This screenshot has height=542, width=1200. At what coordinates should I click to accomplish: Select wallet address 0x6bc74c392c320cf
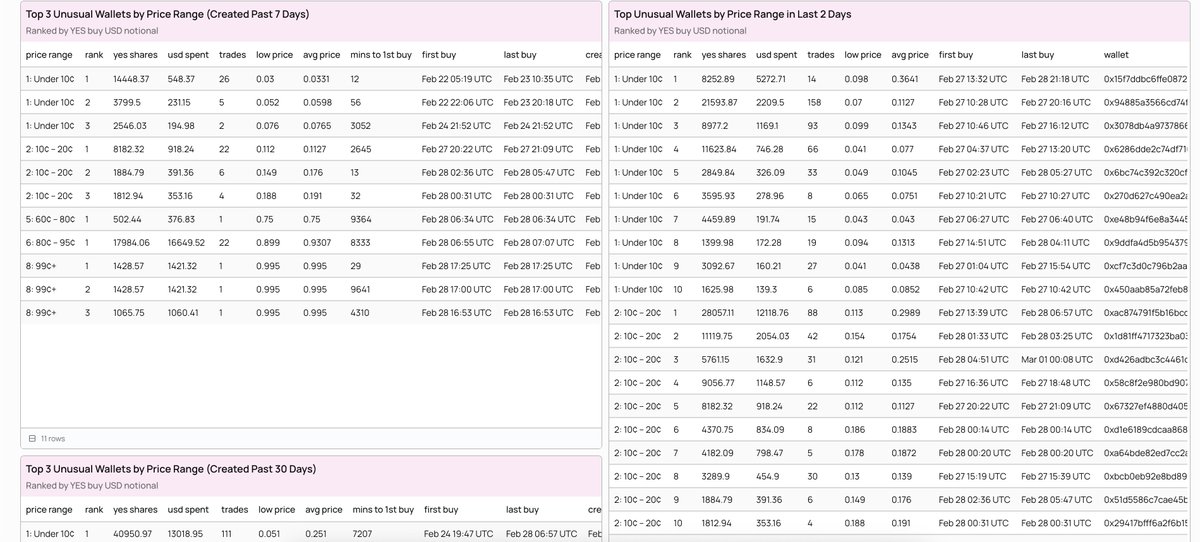click(1145, 172)
